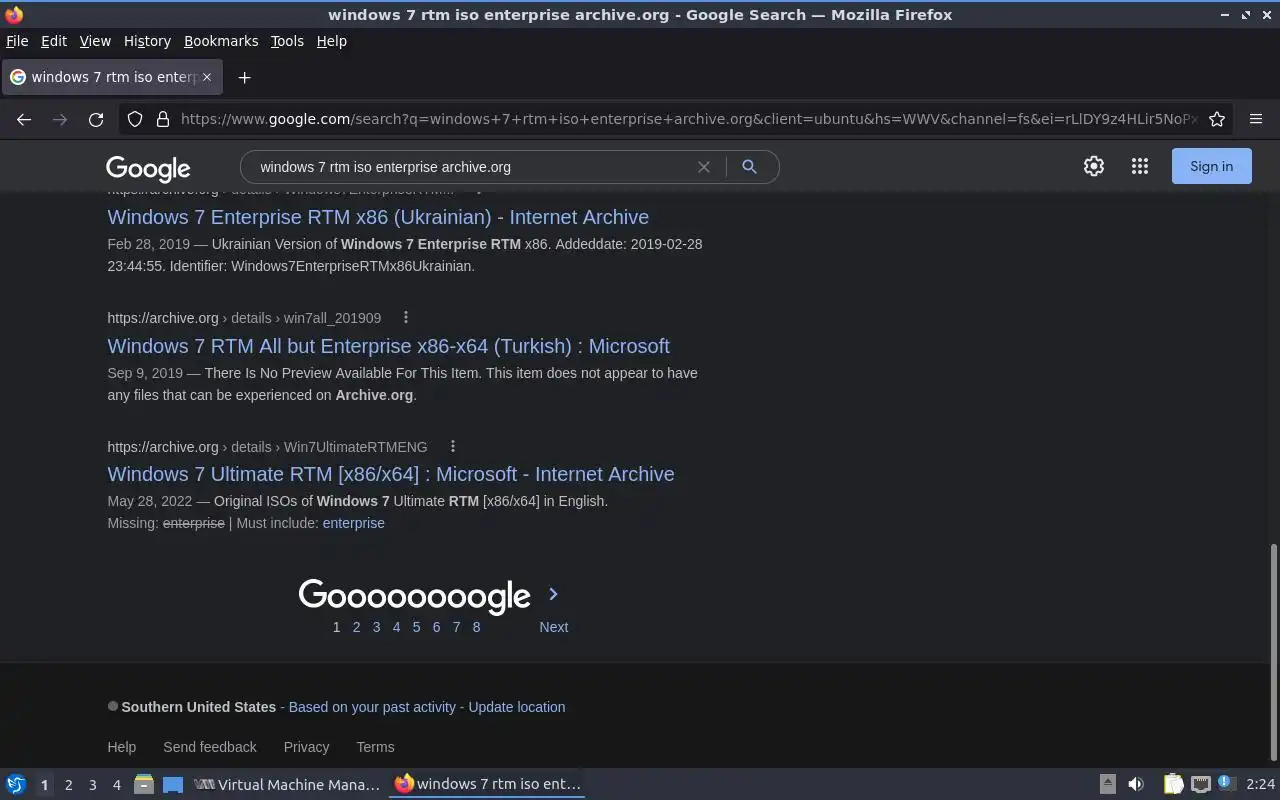Click the Update location link
Screen dimensions: 1280x800
(517, 707)
